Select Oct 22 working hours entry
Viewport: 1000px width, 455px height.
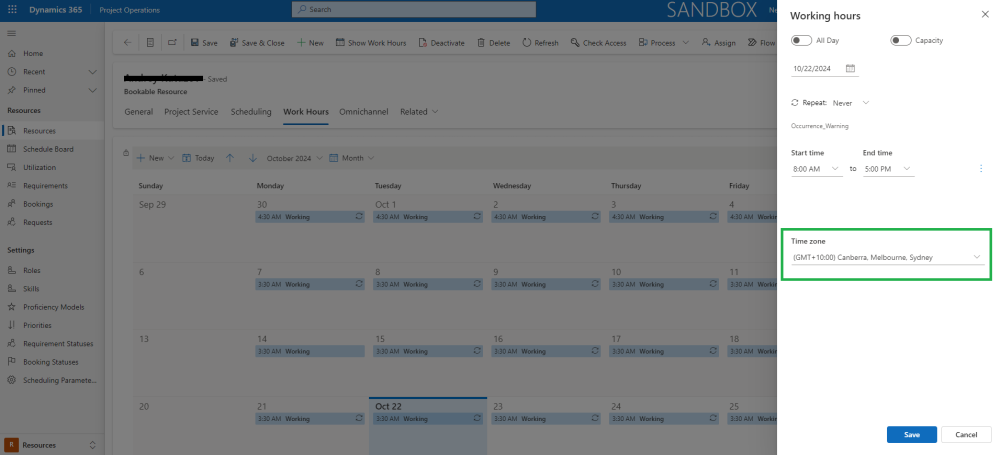coord(427,419)
